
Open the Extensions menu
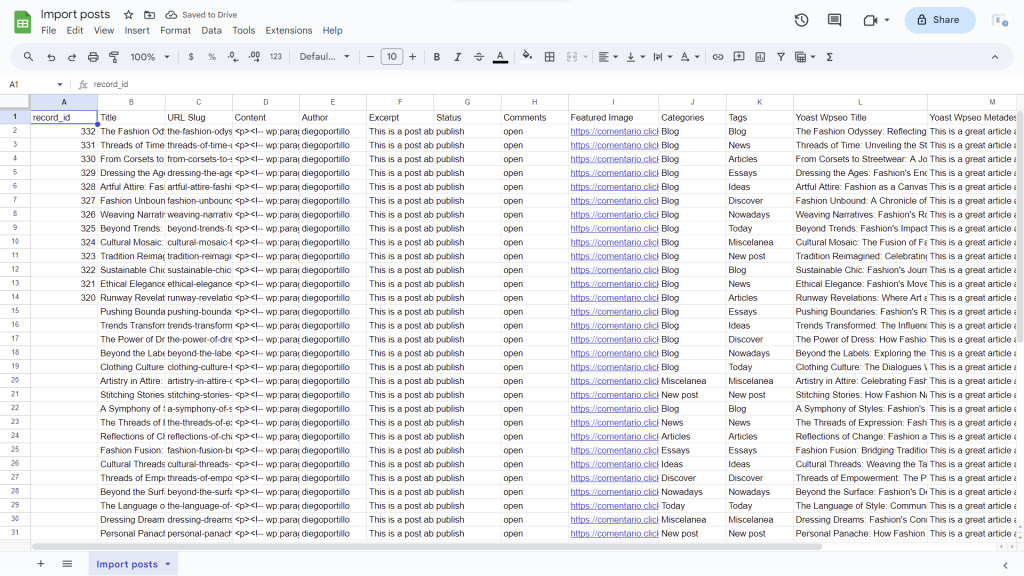(288, 30)
